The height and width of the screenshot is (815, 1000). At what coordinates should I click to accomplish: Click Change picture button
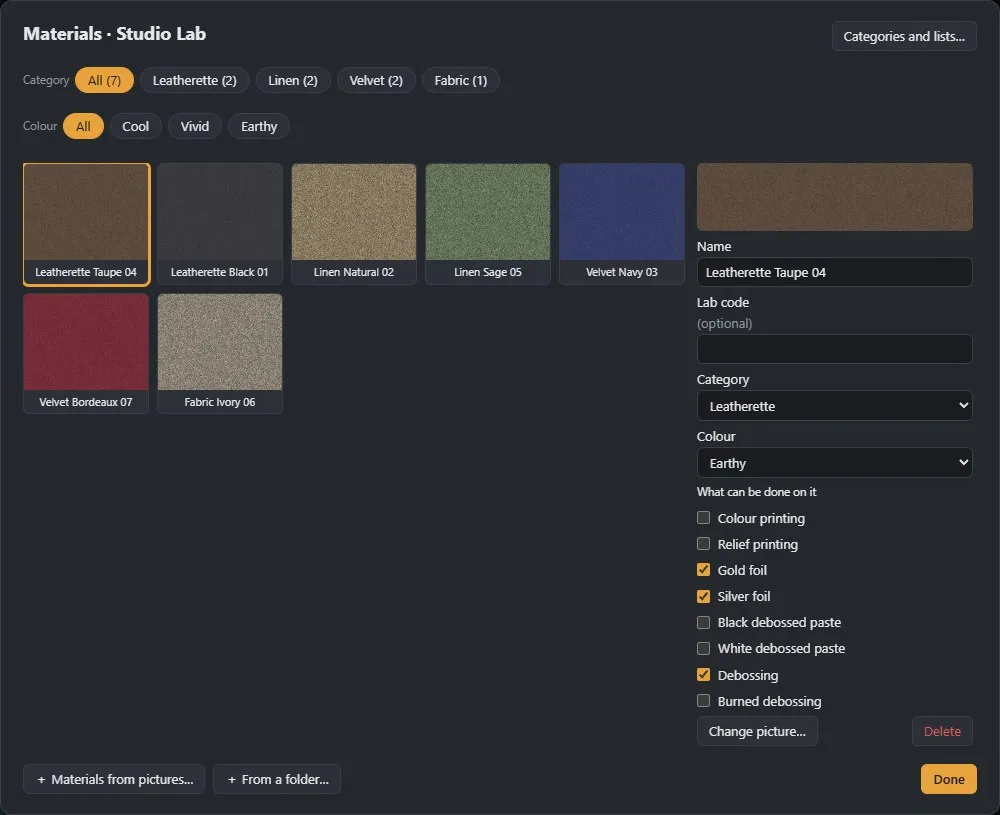coord(757,731)
